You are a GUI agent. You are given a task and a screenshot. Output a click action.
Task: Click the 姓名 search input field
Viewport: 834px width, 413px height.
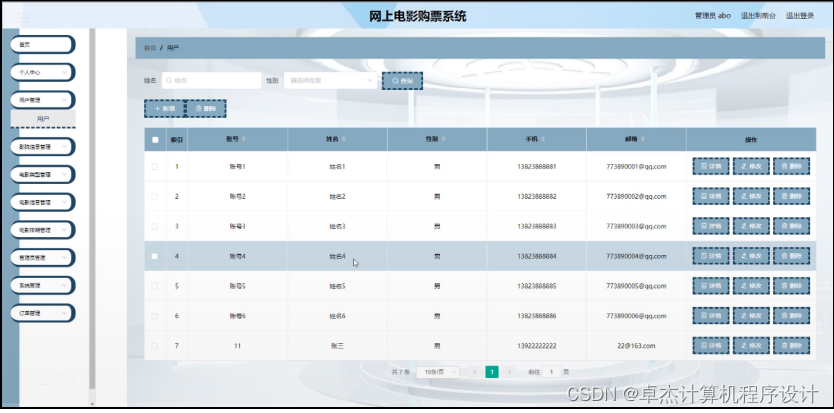tap(211, 80)
